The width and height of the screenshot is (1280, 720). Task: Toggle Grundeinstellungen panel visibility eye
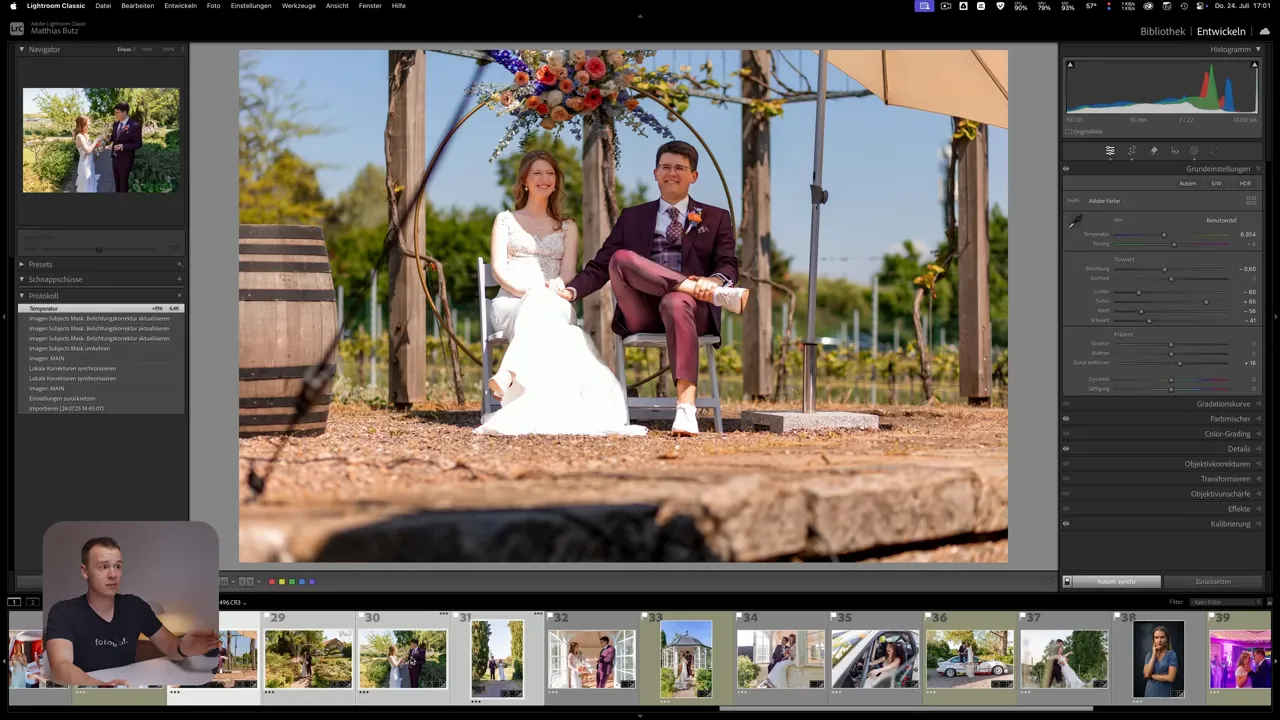pyautogui.click(x=1065, y=168)
